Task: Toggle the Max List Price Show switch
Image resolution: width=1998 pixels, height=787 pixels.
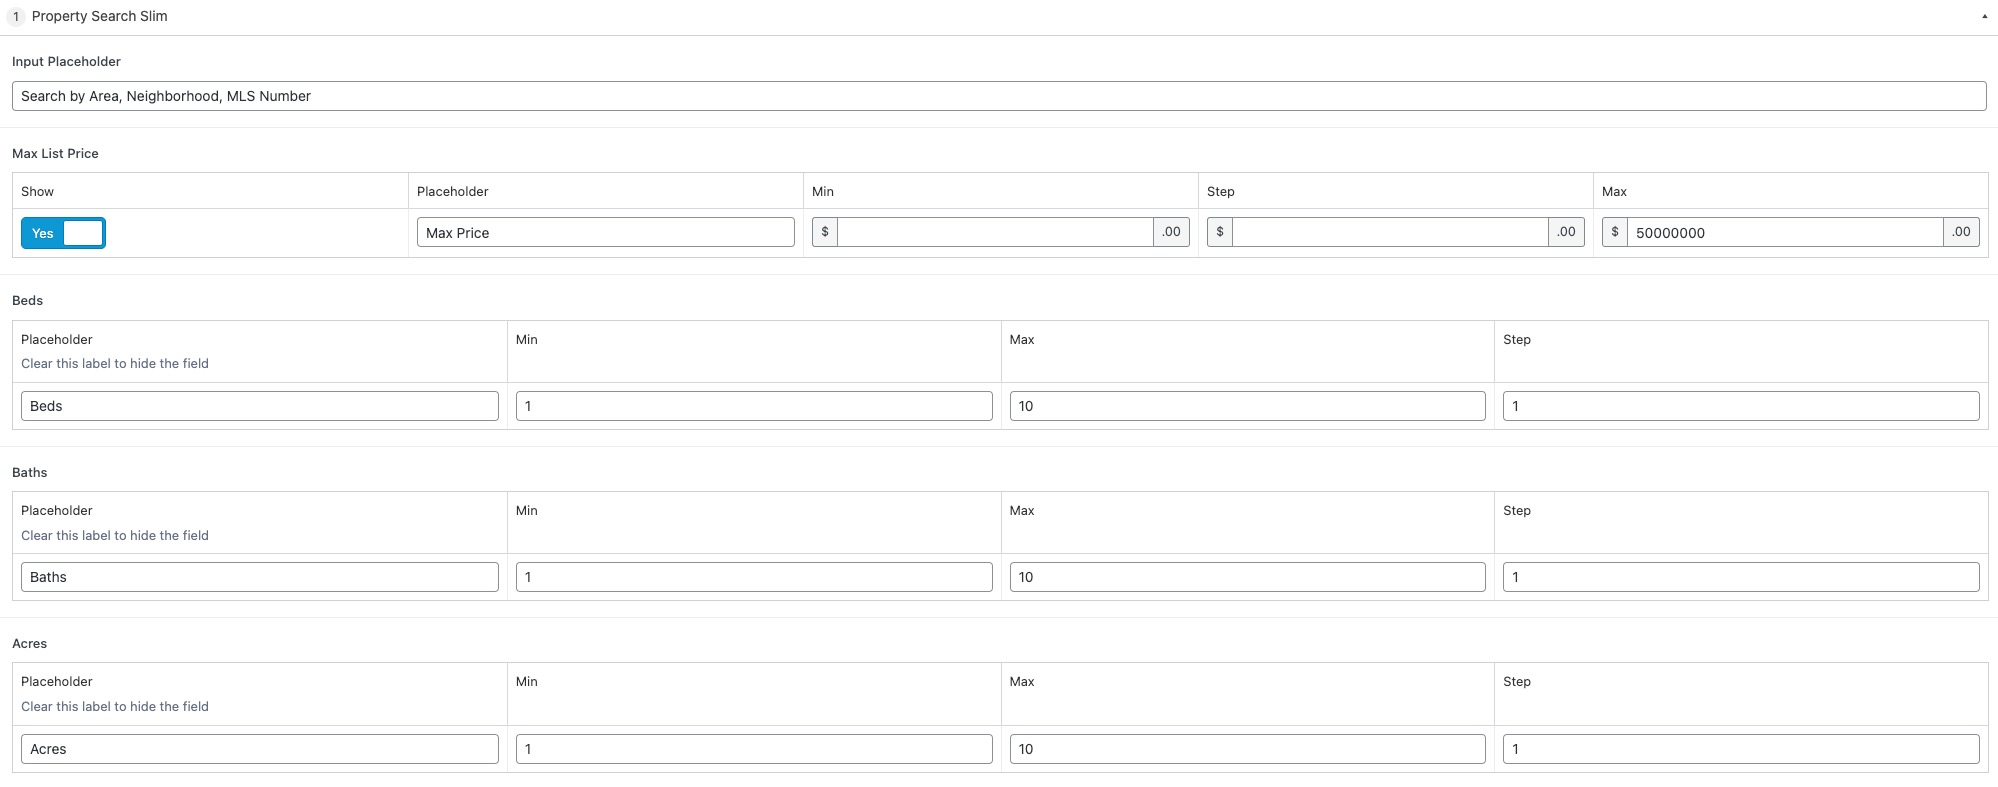Action: (x=63, y=233)
